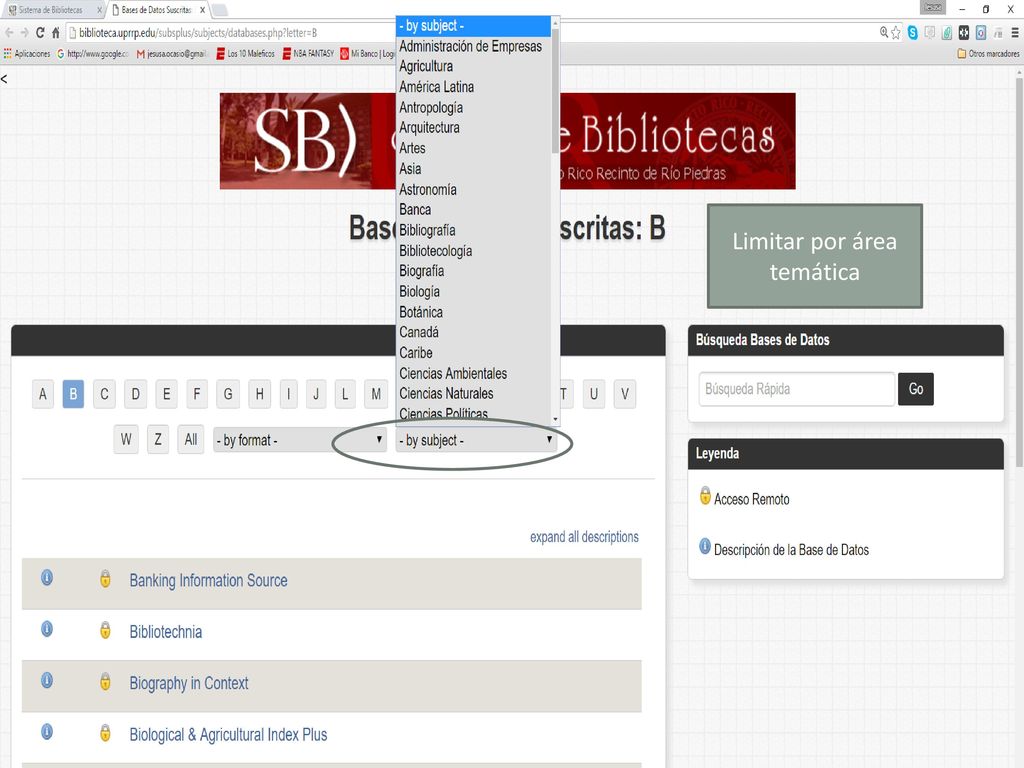The width and height of the screenshot is (1024, 768).
Task: Select the Bases de Datos Suscritas tab
Action: coord(157,10)
